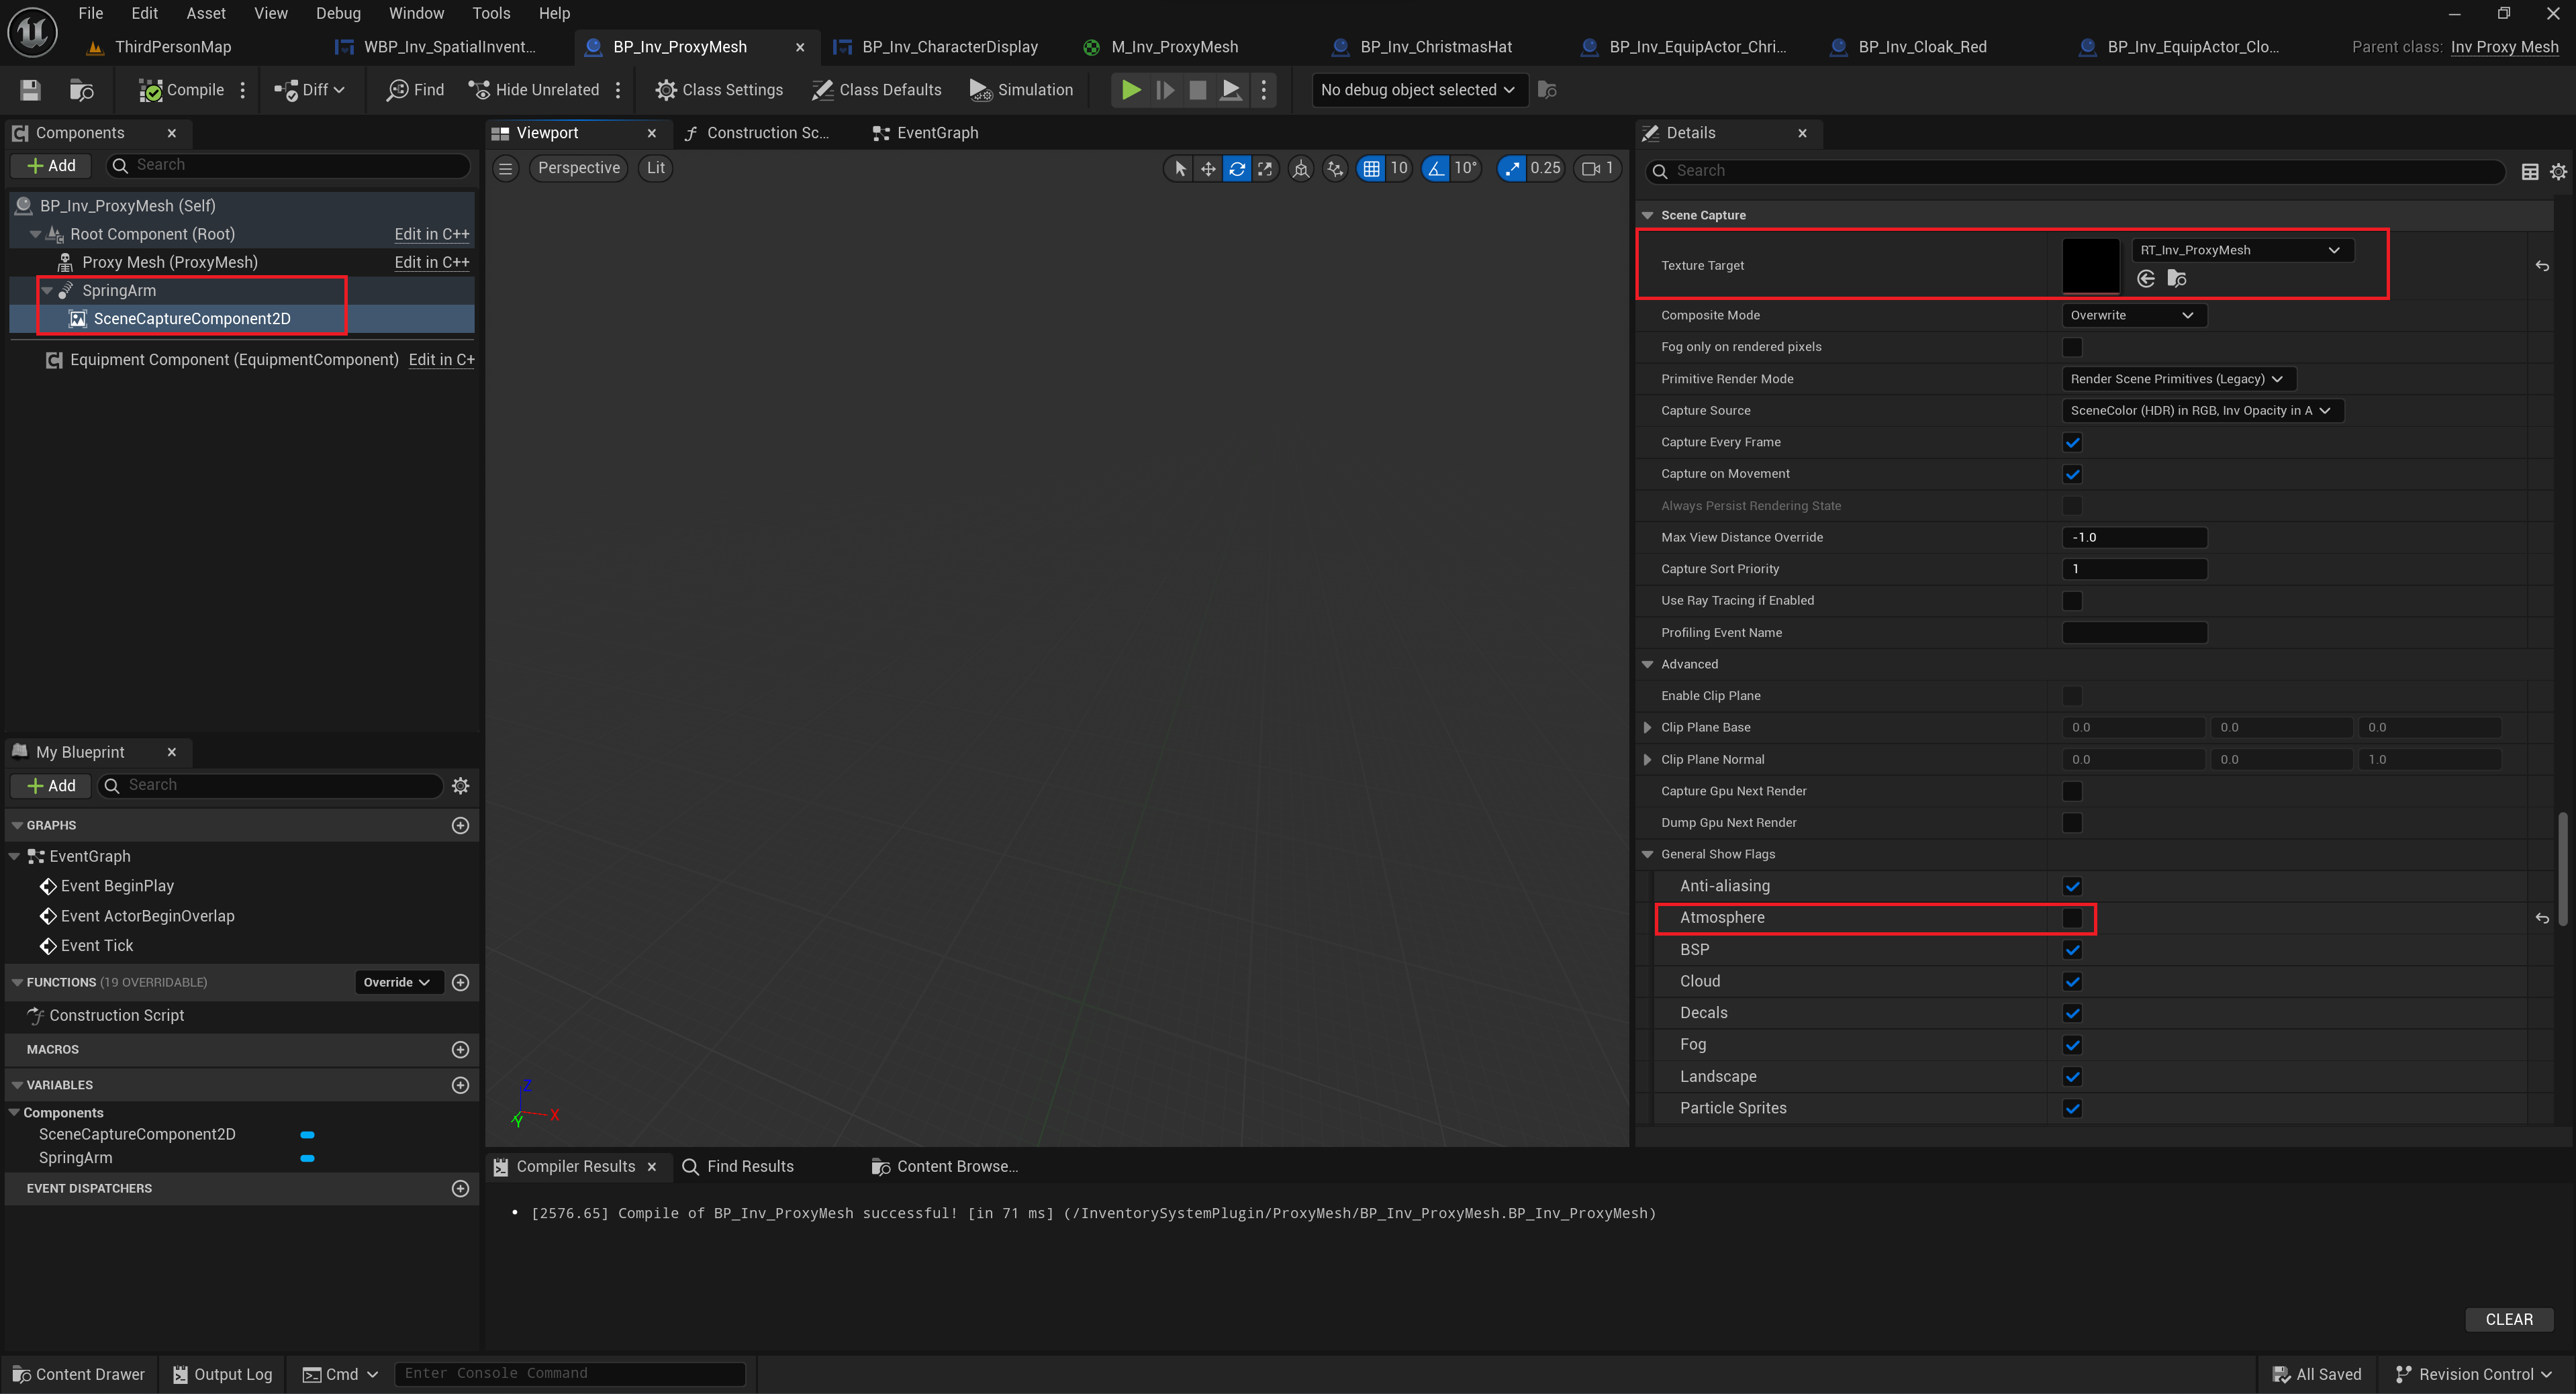Use selected asset arrow for Texture Target
Image resolution: width=2576 pixels, height=1394 pixels.
click(2146, 279)
